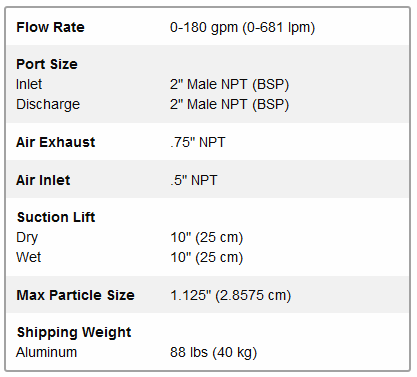Click the Air Inlet heading
This screenshot has width=417, height=377.
43,180
